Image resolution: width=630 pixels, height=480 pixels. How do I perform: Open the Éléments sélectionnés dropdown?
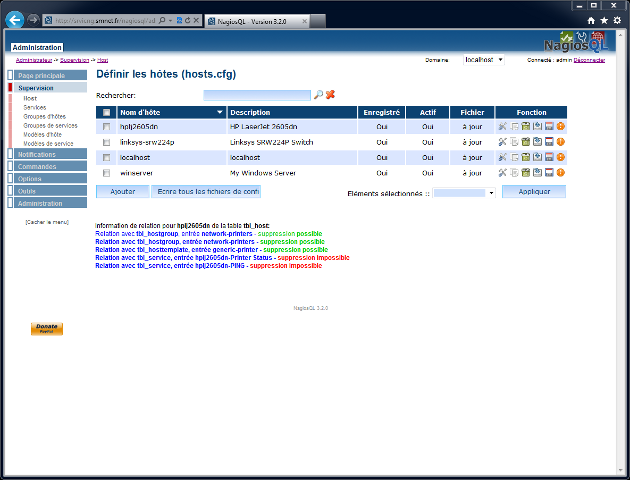(x=464, y=192)
